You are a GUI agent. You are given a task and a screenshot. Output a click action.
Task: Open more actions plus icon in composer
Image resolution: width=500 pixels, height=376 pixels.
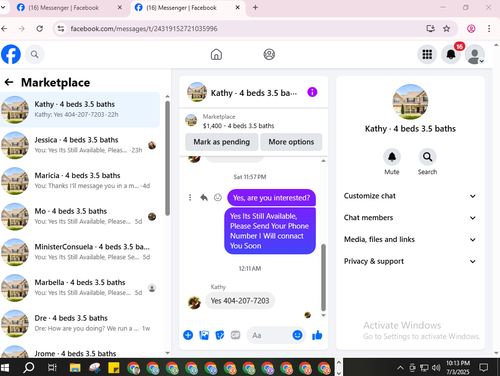188,335
